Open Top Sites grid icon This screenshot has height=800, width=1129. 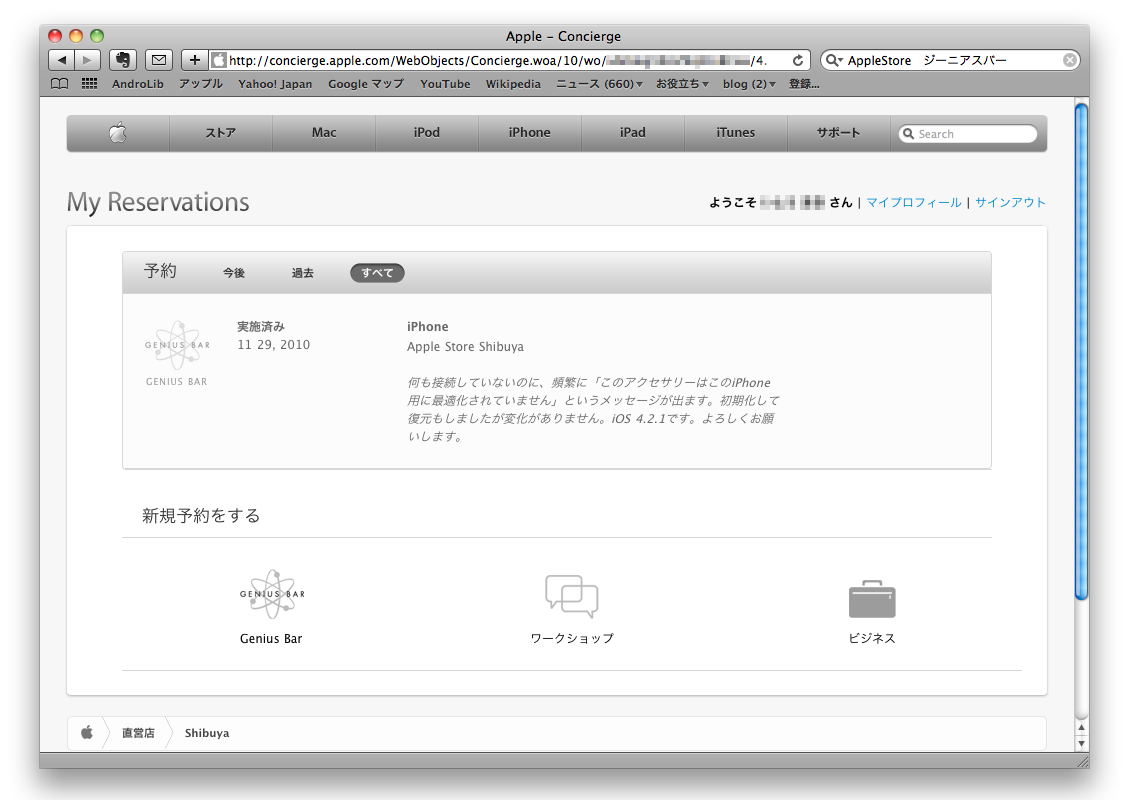[89, 84]
